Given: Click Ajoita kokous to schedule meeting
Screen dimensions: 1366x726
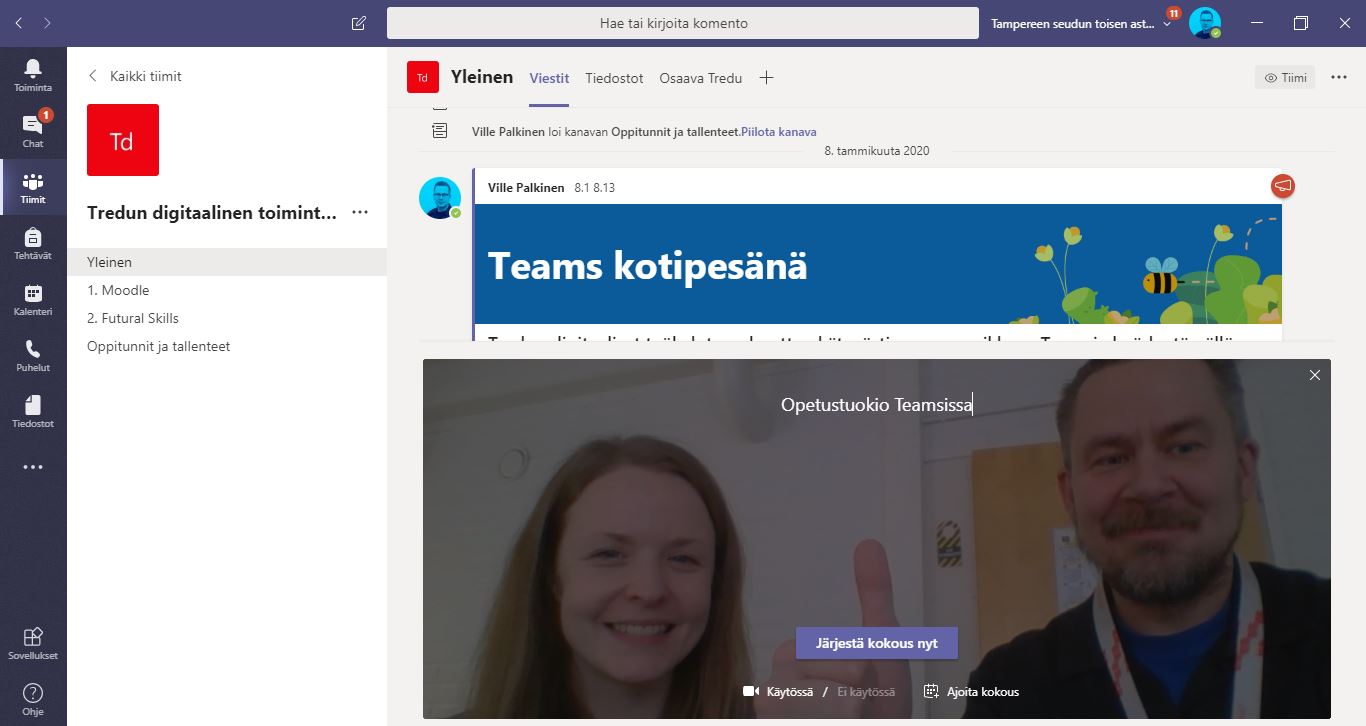Looking at the screenshot, I should coord(972,692).
